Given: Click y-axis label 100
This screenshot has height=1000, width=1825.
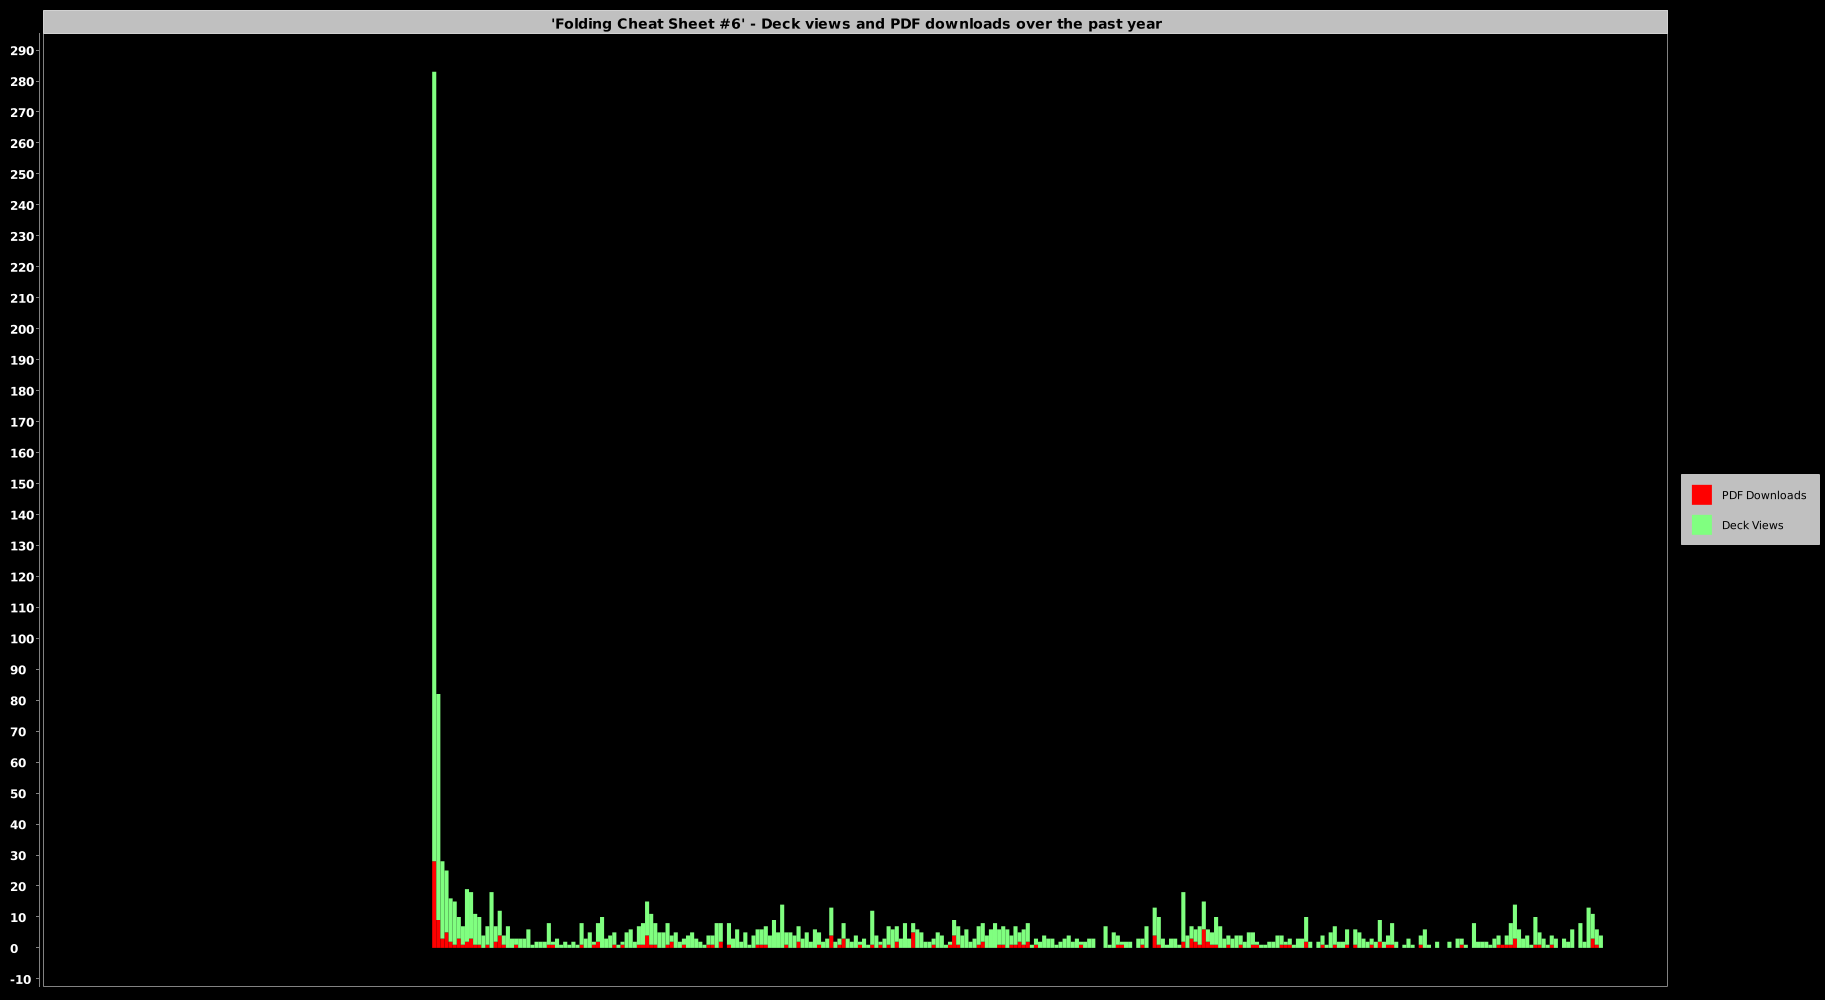Looking at the screenshot, I should (22, 639).
